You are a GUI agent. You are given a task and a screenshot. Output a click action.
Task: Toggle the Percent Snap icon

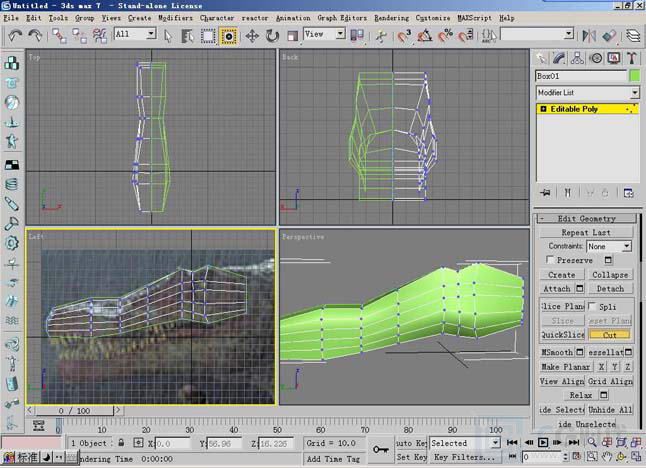click(x=445, y=36)
